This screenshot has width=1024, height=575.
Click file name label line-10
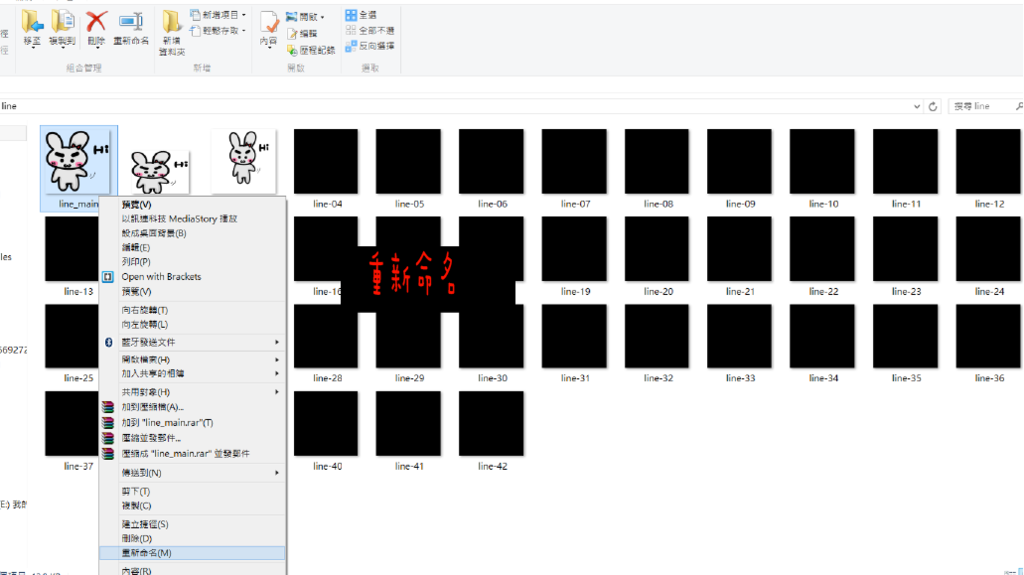(824, 204)
